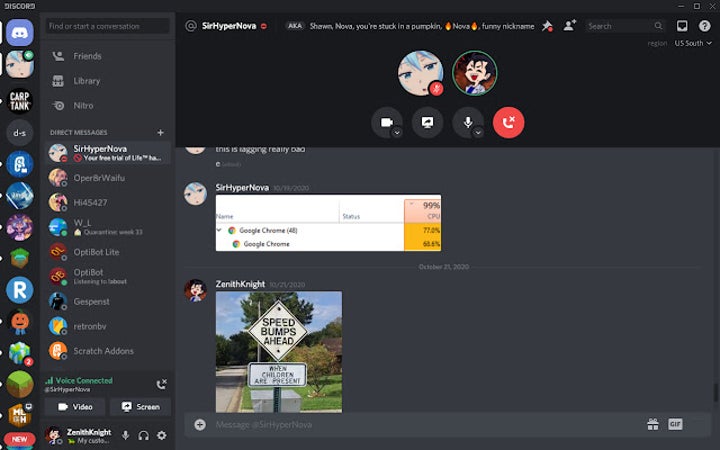Add friends to DM icon

pyautogui.click(x=569, y=26)
